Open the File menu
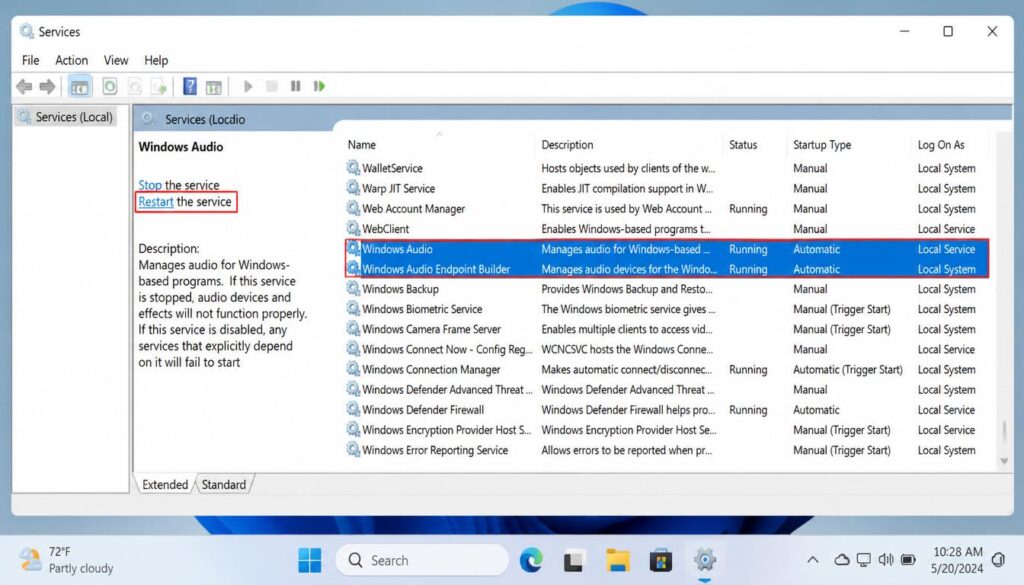Screen dimensions: 1024x585 pos(30,60)
